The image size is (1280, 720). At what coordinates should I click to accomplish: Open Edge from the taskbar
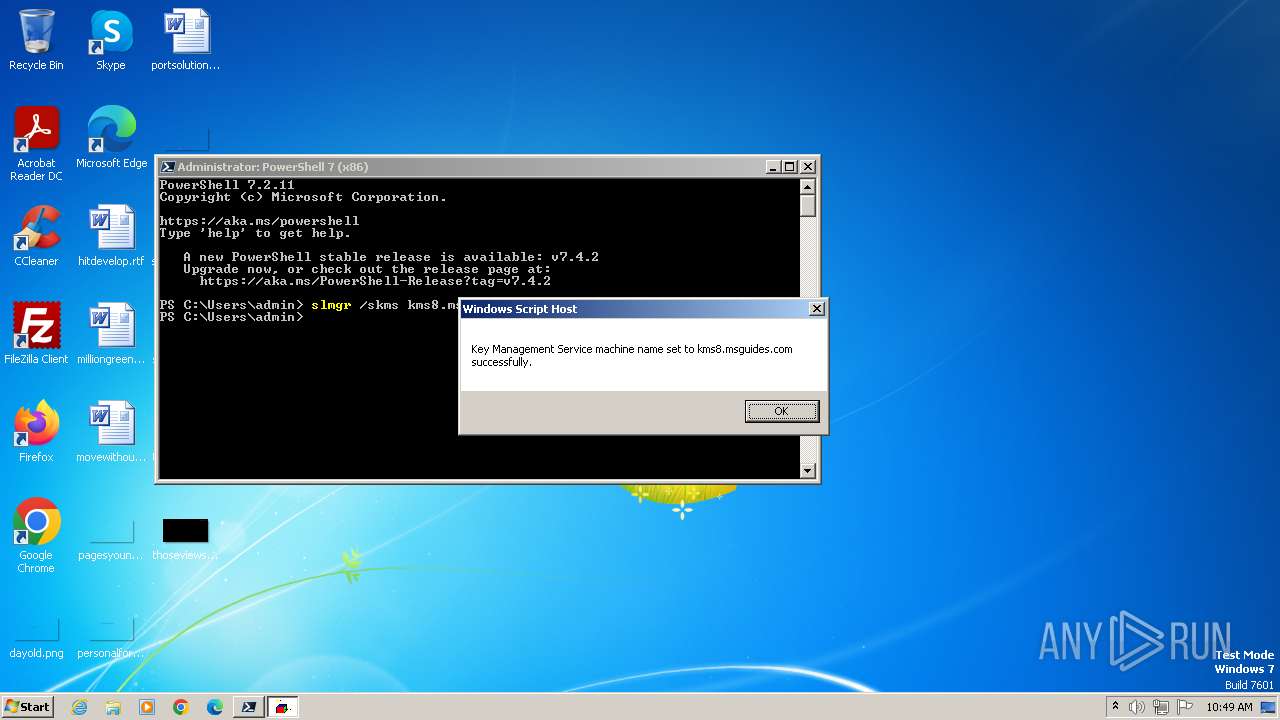tap(215, 707)
